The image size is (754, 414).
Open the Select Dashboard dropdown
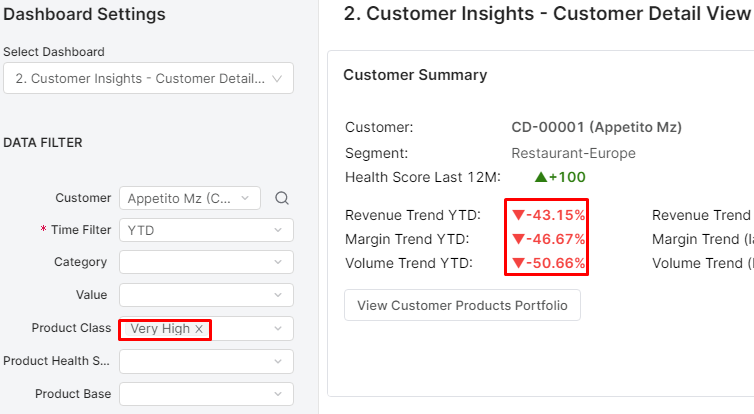point(148,78)
